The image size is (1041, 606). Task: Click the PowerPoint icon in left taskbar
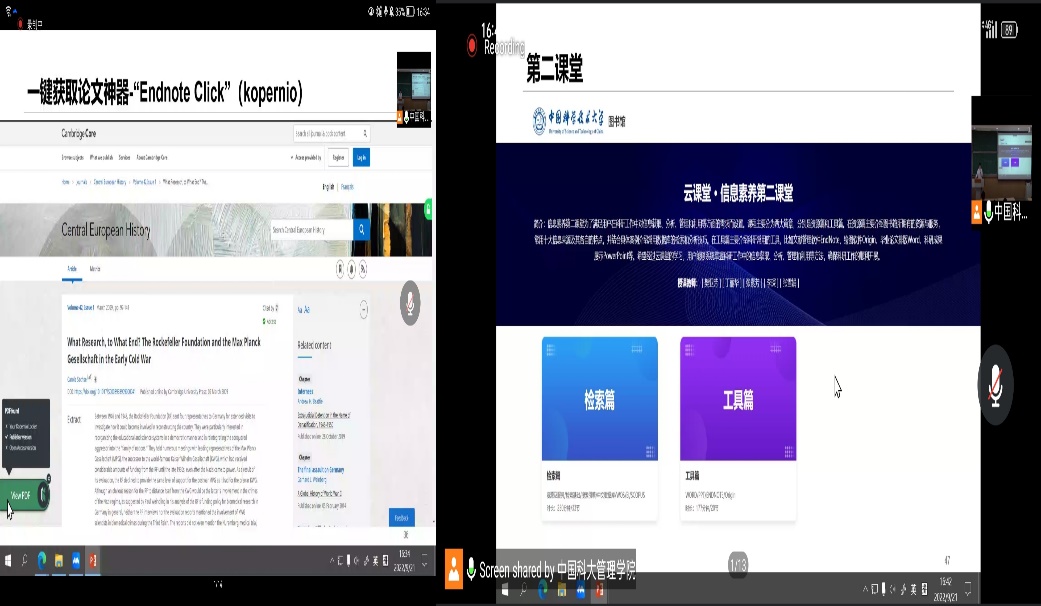point(93,560)
